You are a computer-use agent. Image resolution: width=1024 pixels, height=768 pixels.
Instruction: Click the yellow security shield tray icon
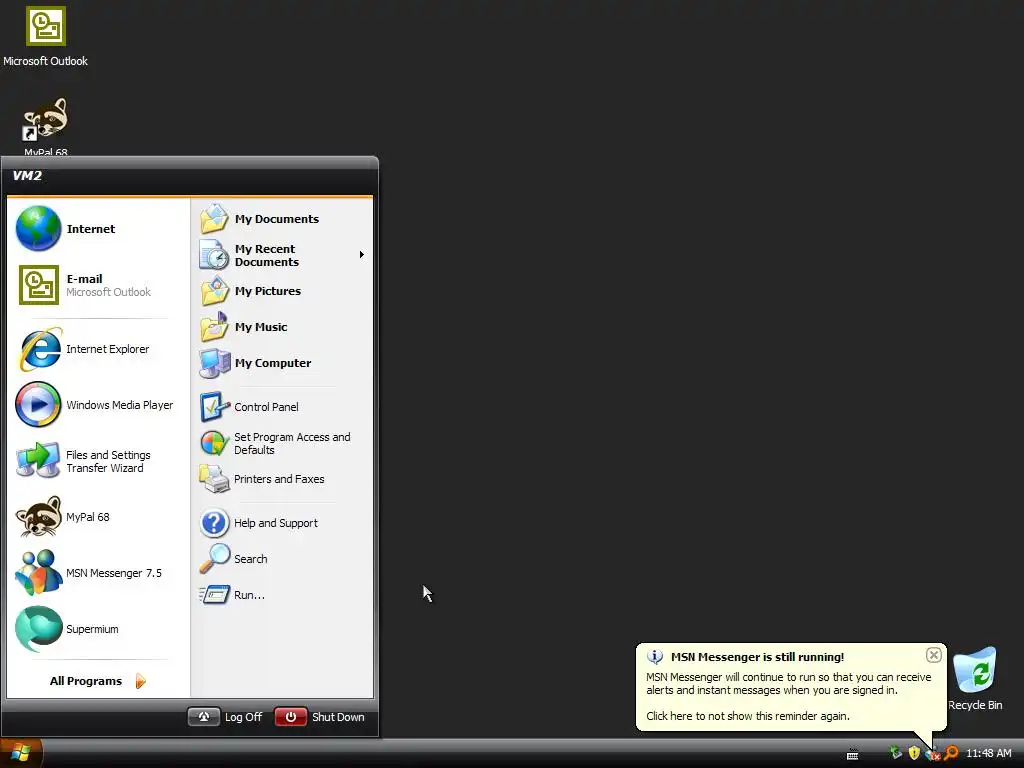[914, 753]
